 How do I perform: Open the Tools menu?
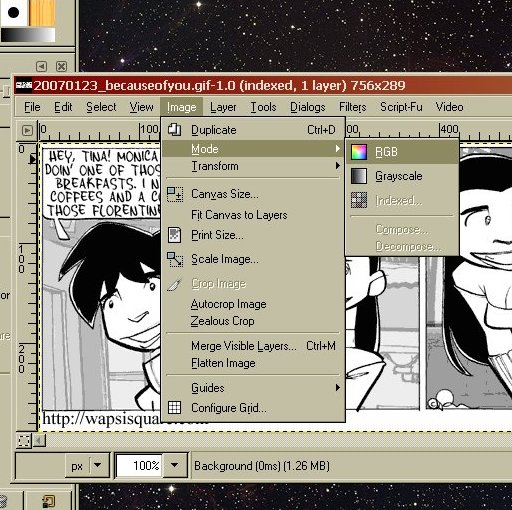coord(263,107)
